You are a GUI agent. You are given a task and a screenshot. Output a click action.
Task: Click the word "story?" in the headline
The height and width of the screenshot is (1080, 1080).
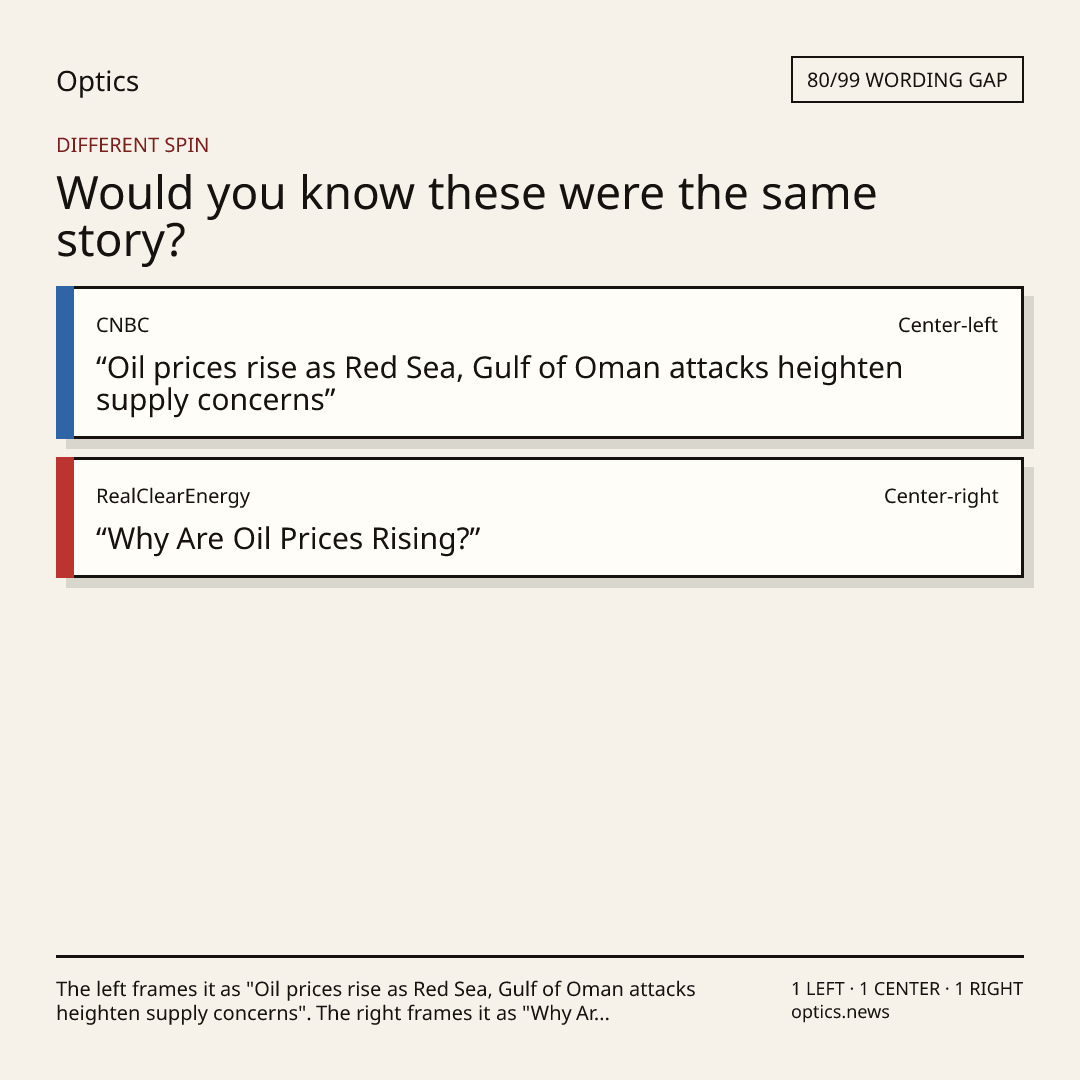[x=121, y=242]
